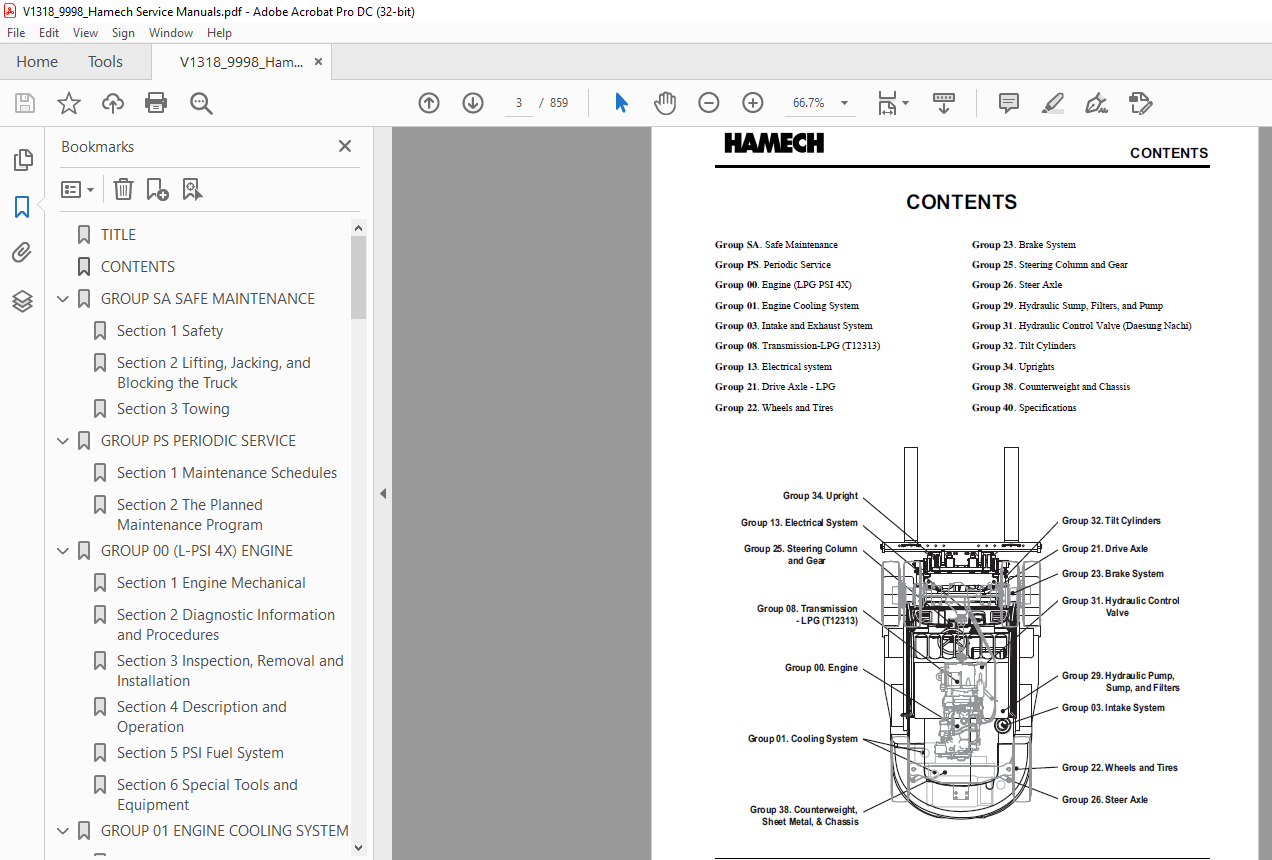Star this file as favorite

point(68,103)
